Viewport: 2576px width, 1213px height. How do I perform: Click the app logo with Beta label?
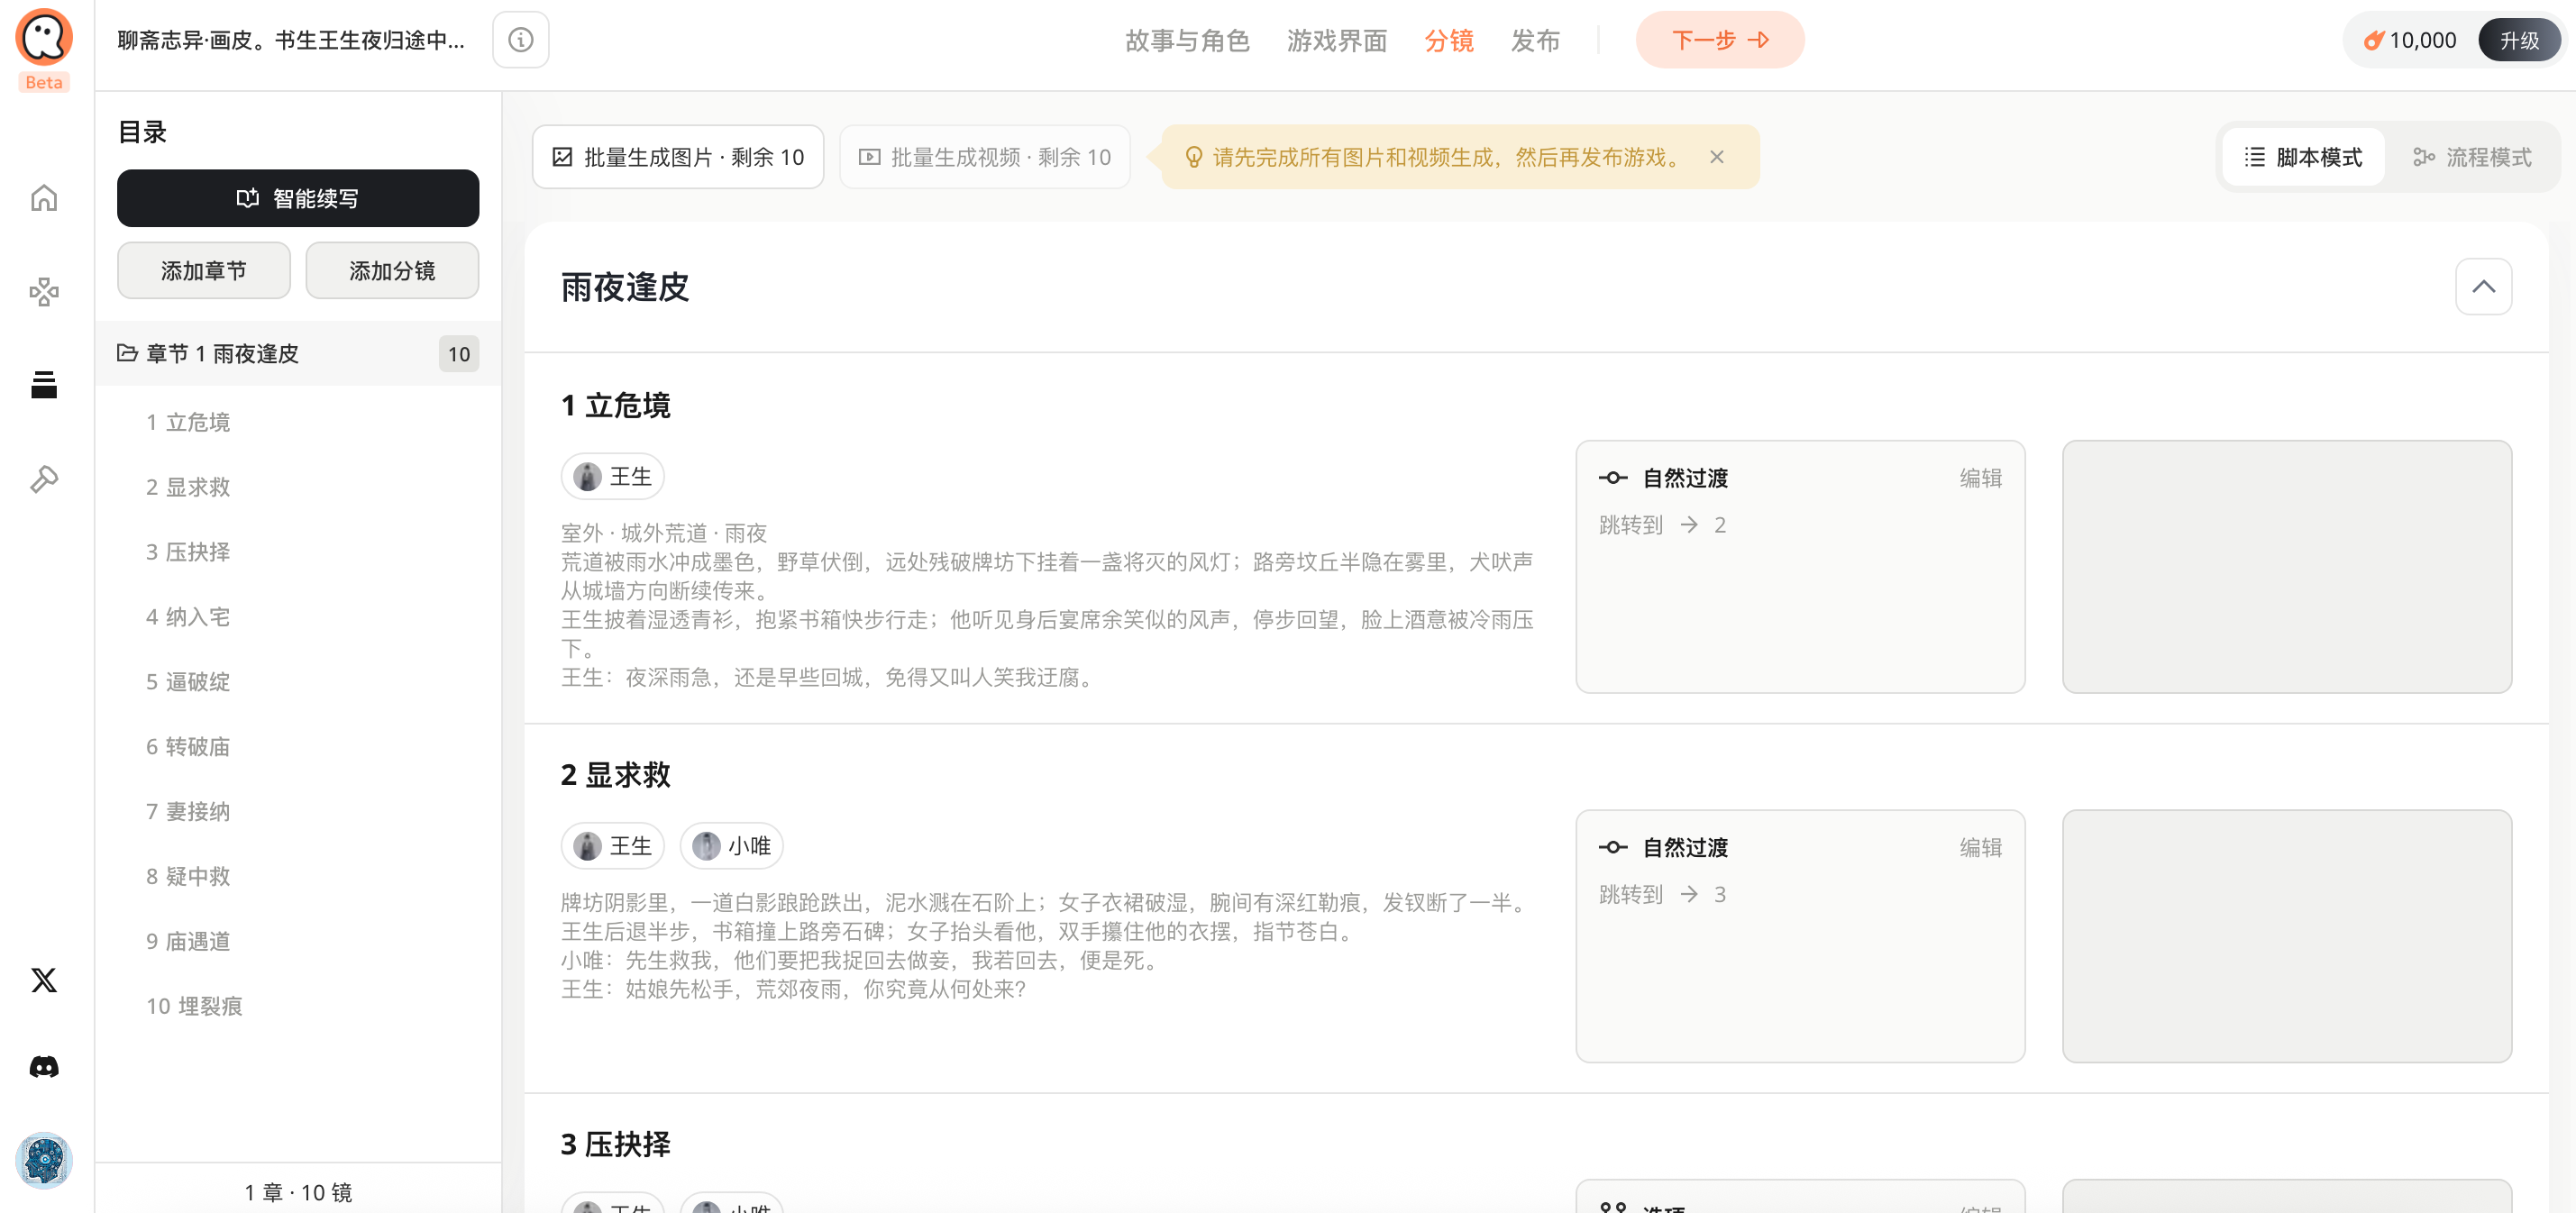click(44, 48)
